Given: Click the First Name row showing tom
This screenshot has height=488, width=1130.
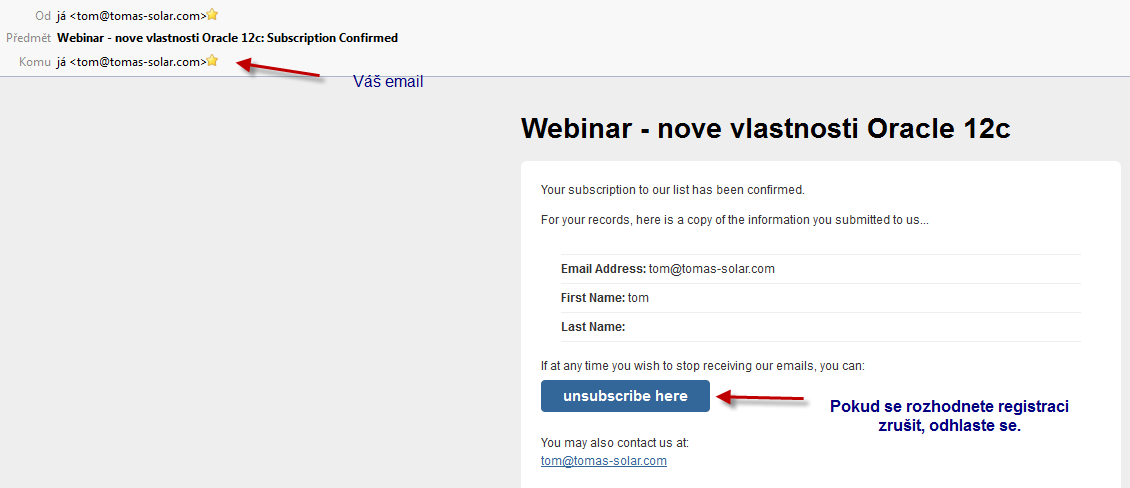Looking at the screenshot, I should [821, 298].
